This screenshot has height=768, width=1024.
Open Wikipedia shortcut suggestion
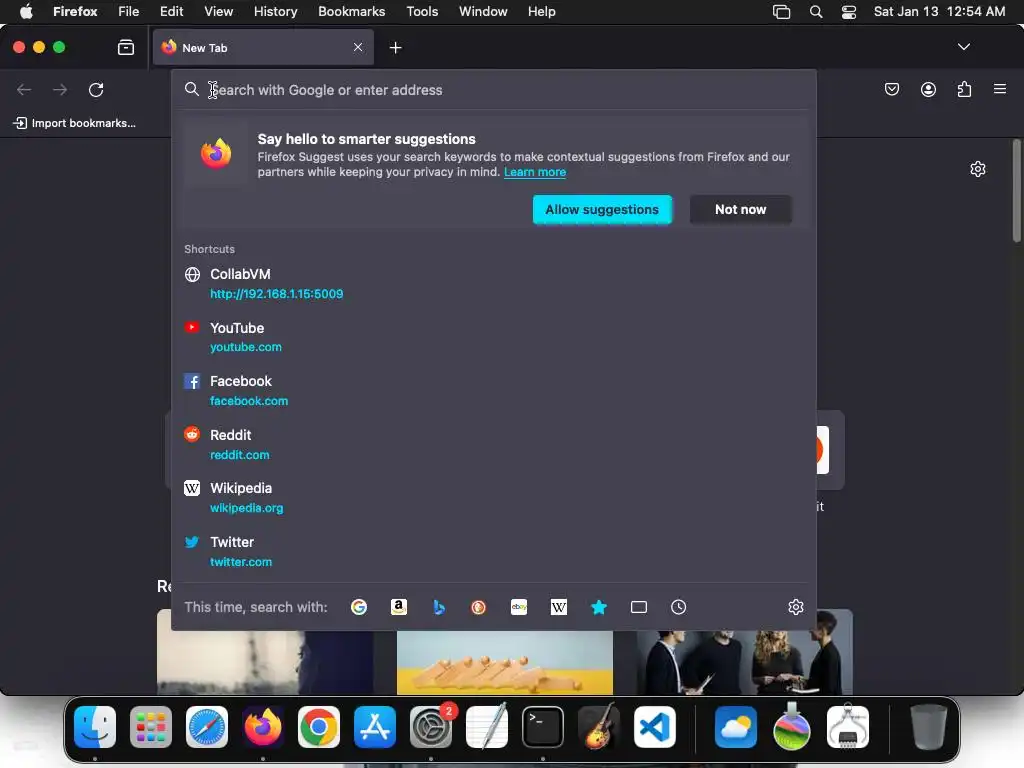494,498
